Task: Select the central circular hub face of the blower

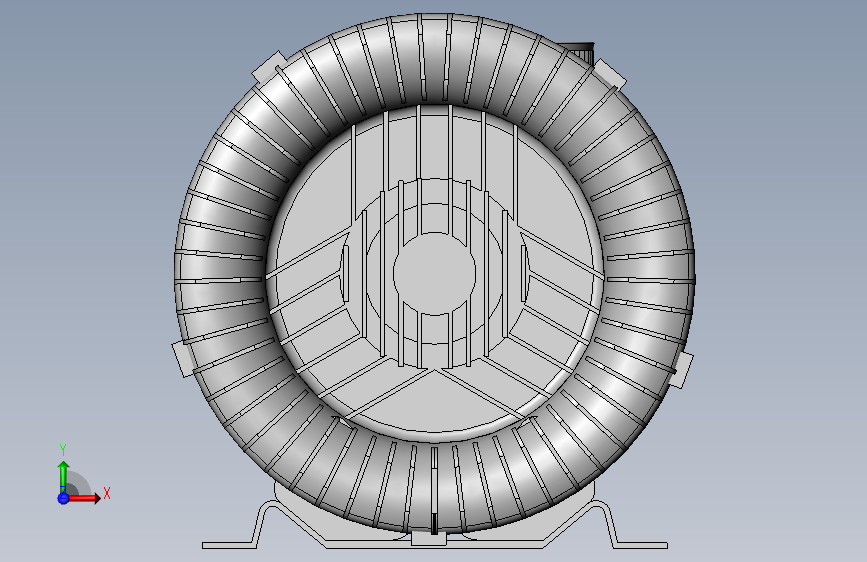Action: pyautogui.click(x=435, y=273)
